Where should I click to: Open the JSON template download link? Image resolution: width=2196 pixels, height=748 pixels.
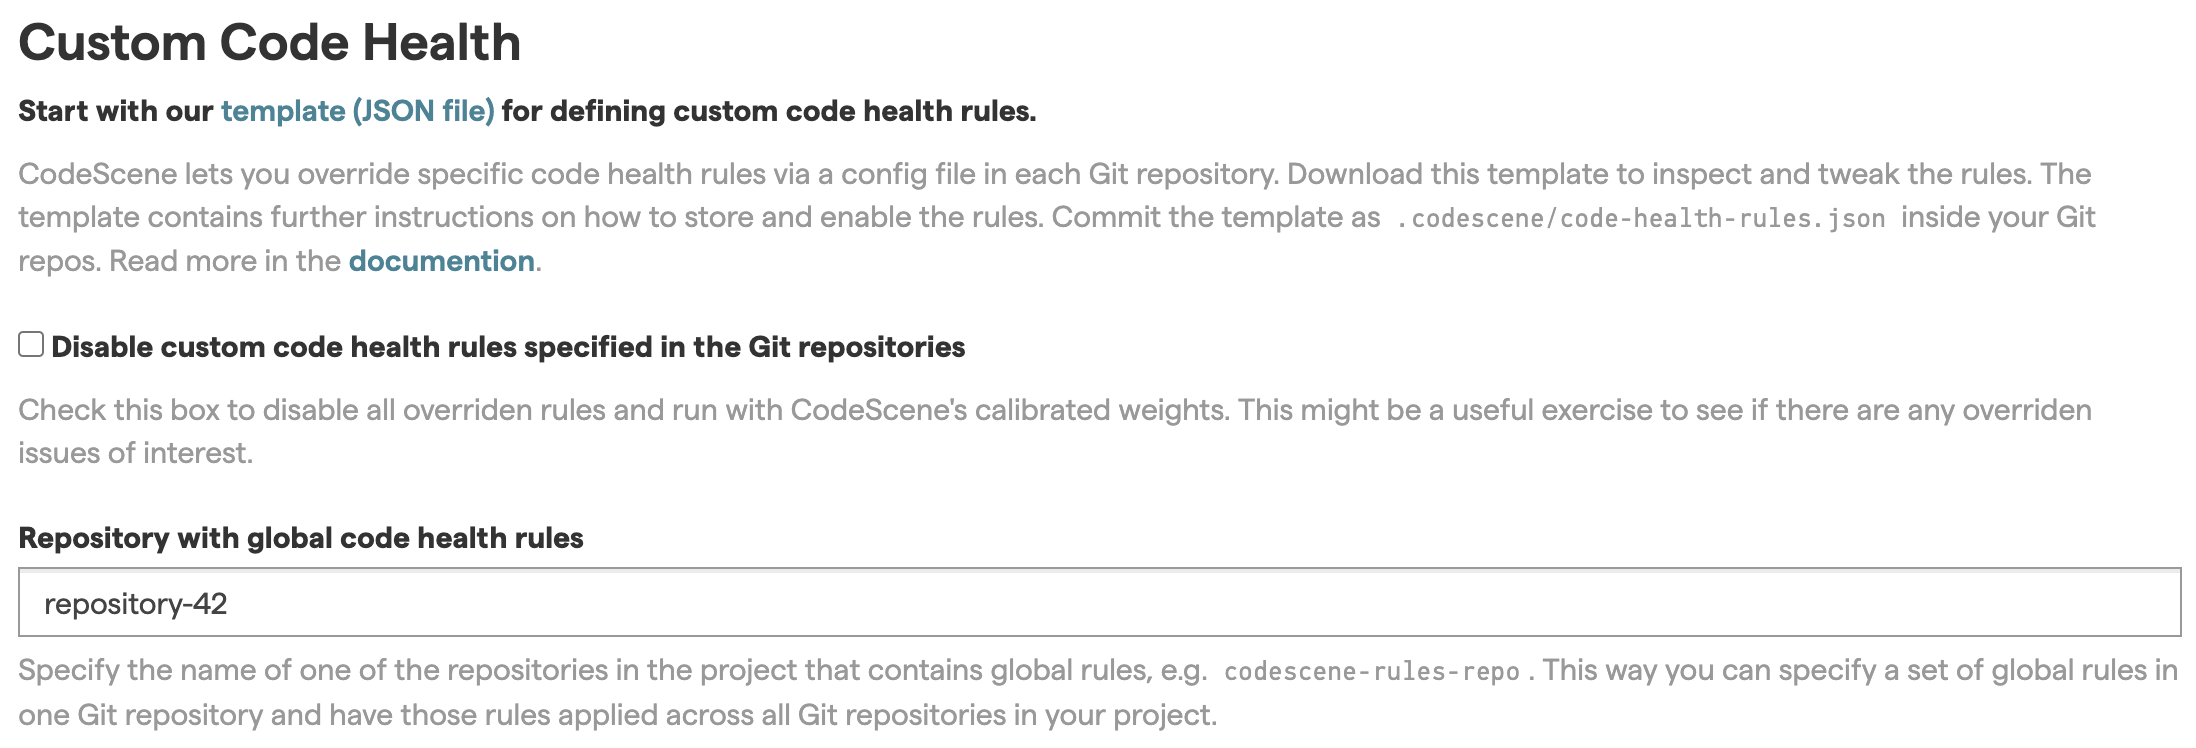click(x=357, y=111)
